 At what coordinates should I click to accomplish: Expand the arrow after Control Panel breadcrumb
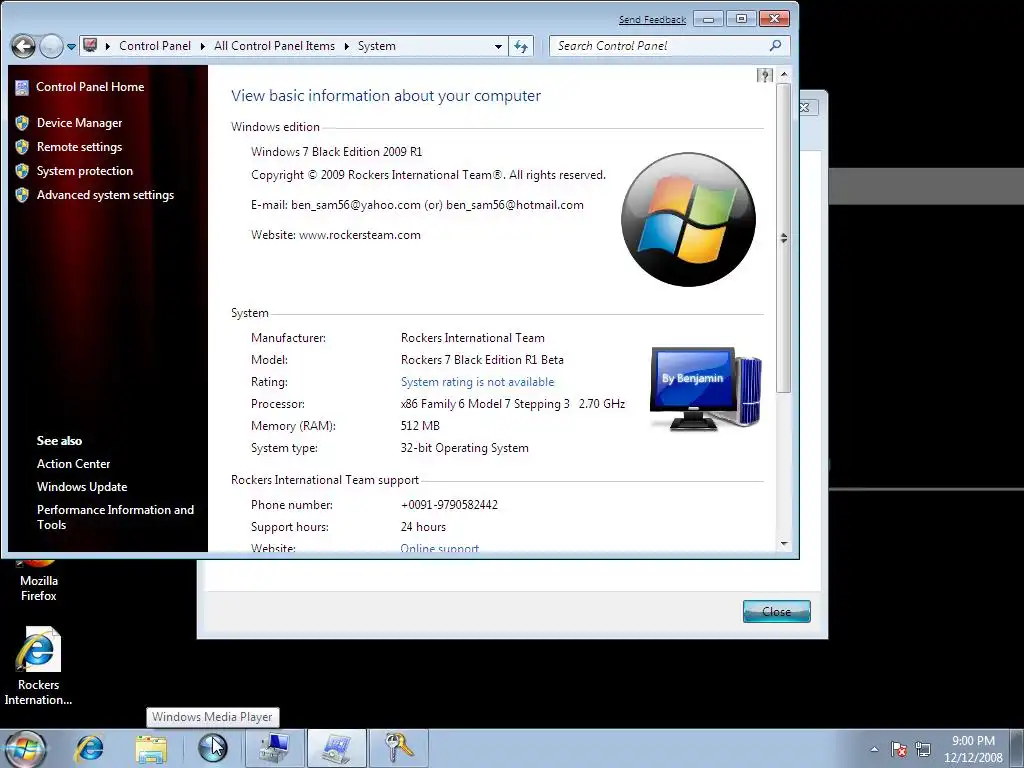coord(202,46)
